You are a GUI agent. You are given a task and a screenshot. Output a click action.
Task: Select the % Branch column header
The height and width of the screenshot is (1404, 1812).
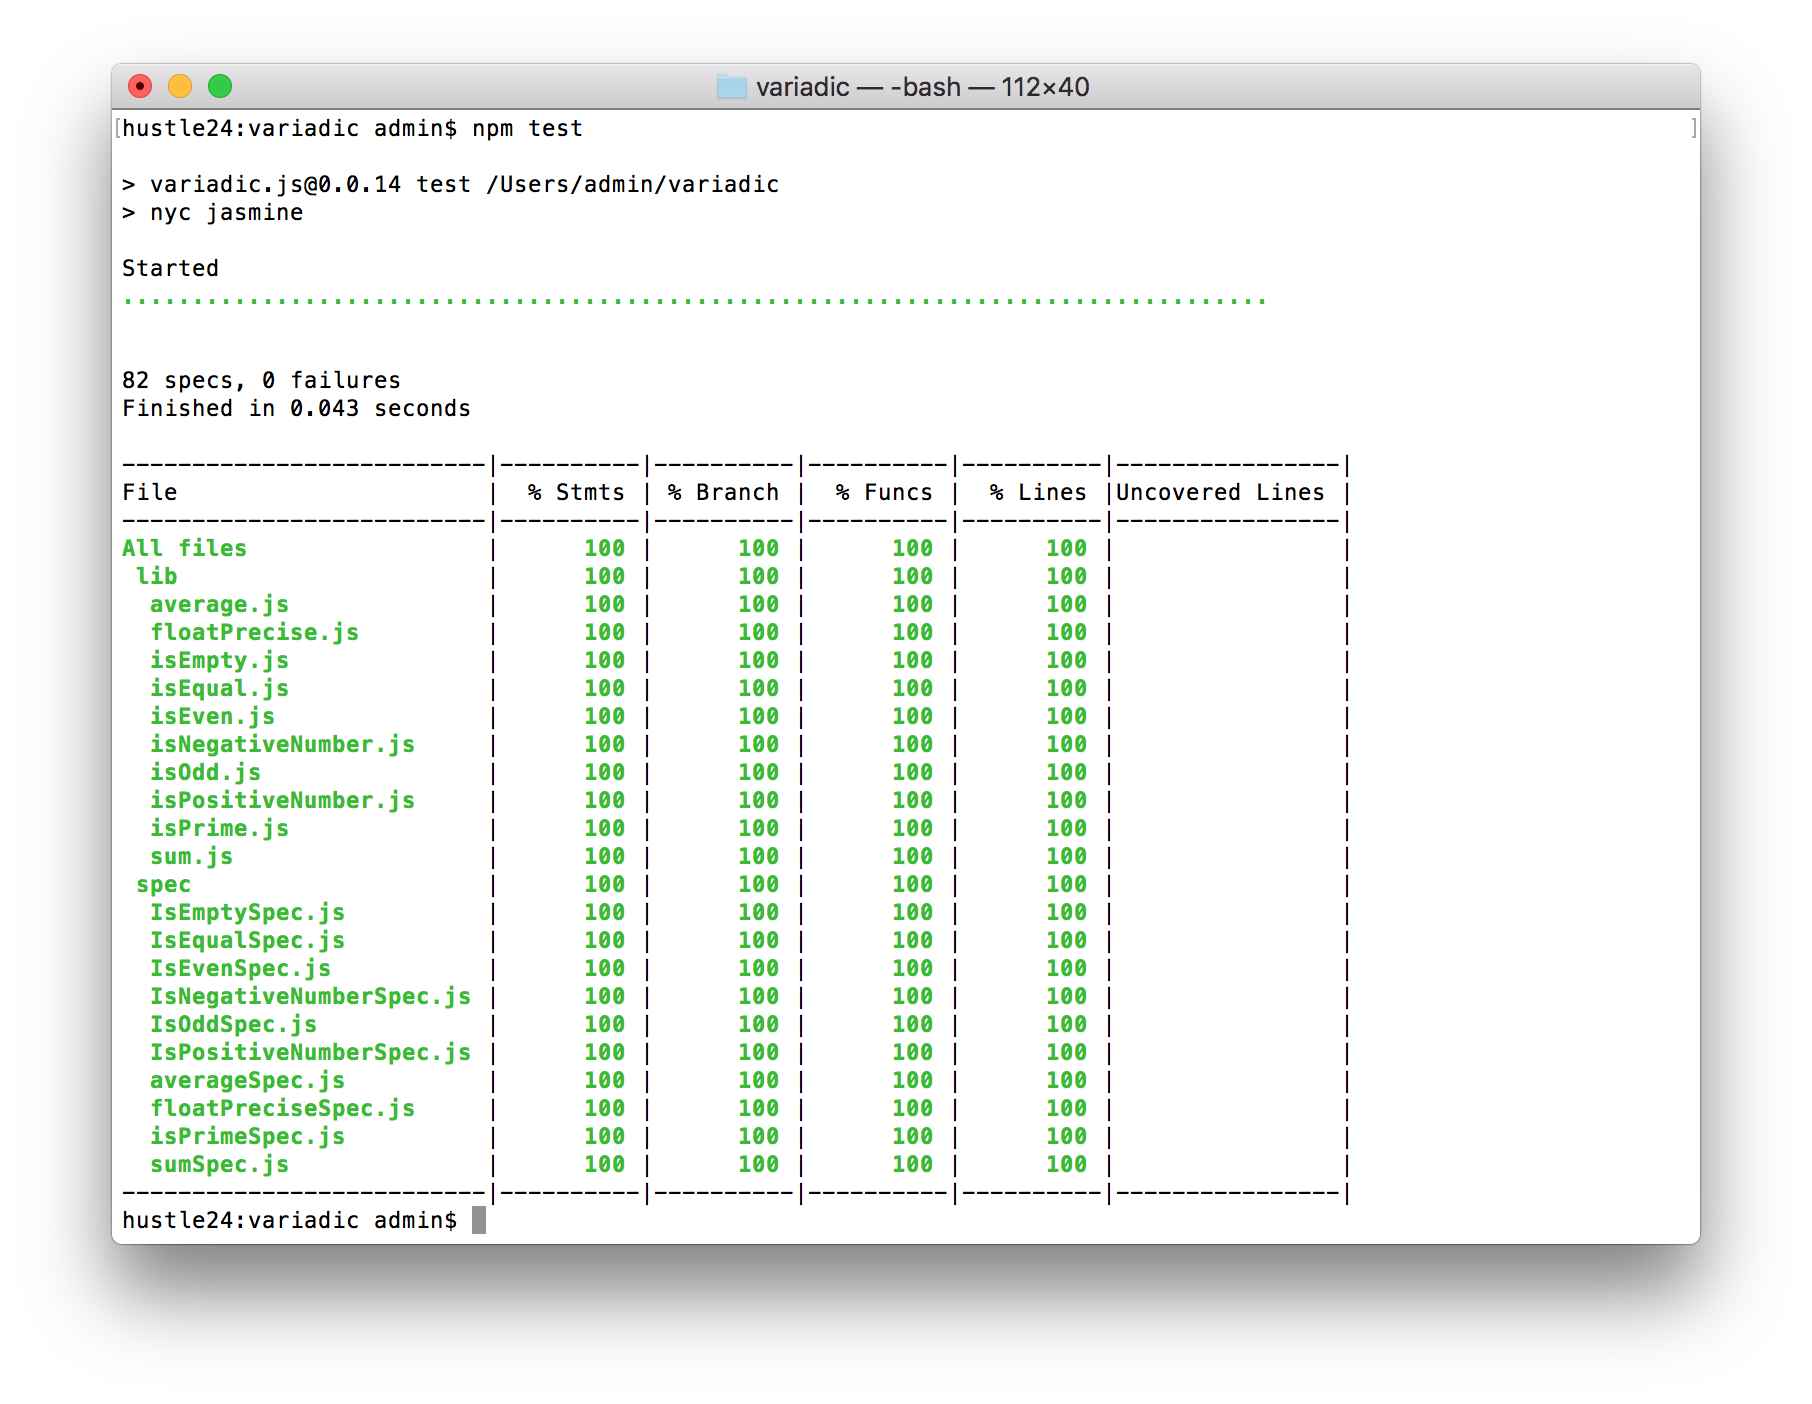click(x=723, y=492)
